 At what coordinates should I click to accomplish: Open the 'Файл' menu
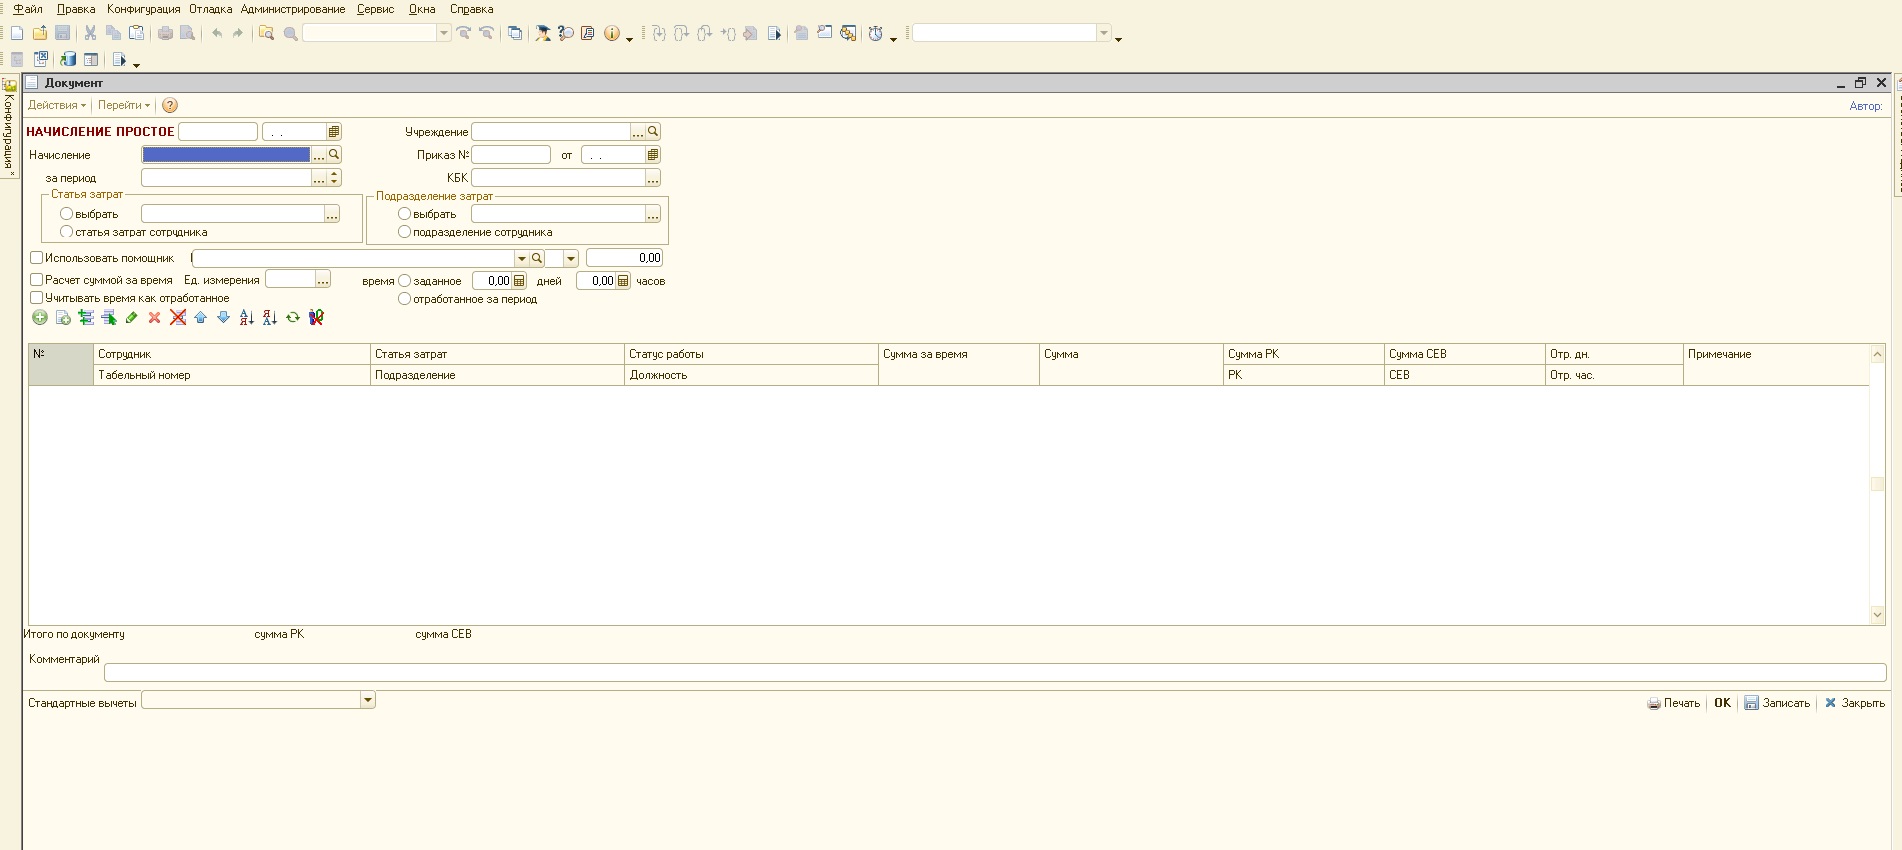tap(28, 9)
